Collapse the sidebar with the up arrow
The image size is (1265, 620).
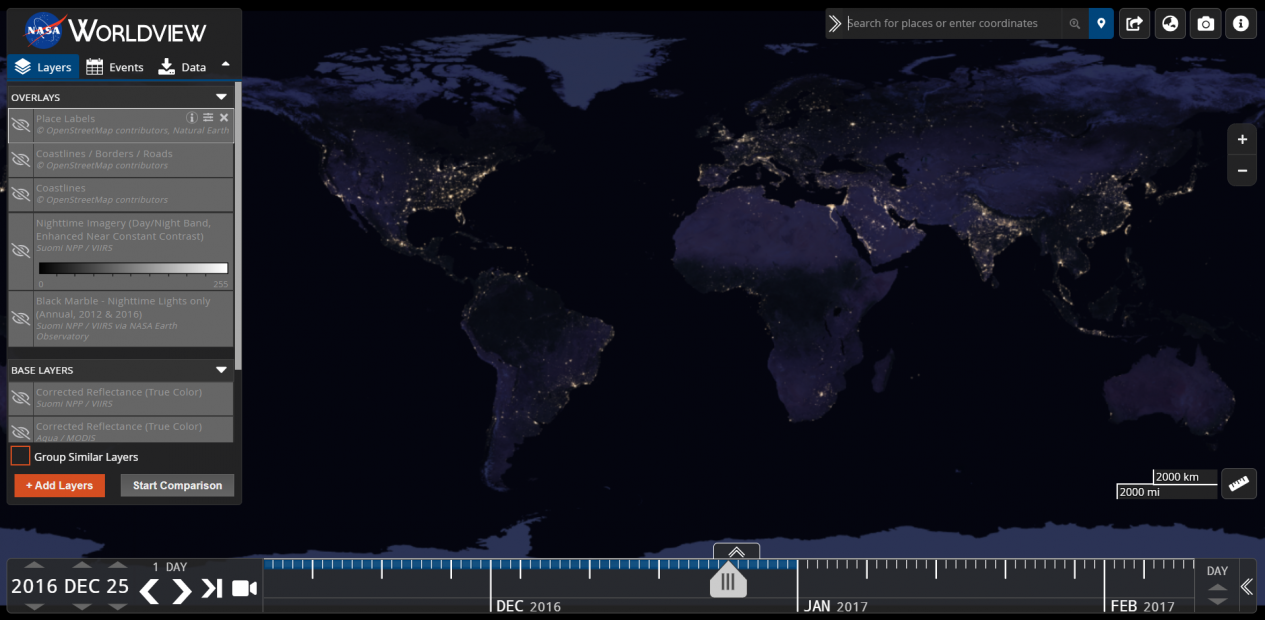pos(225,64)
